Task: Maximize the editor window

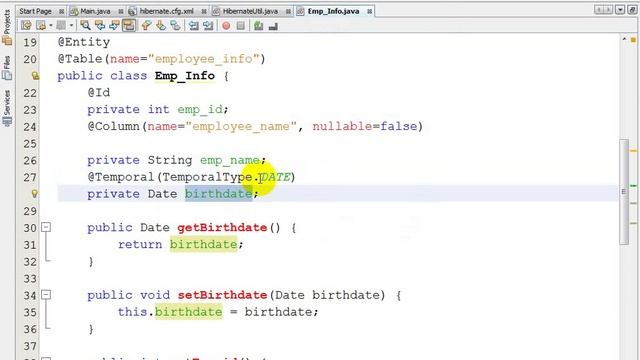Action: [632, 10]
